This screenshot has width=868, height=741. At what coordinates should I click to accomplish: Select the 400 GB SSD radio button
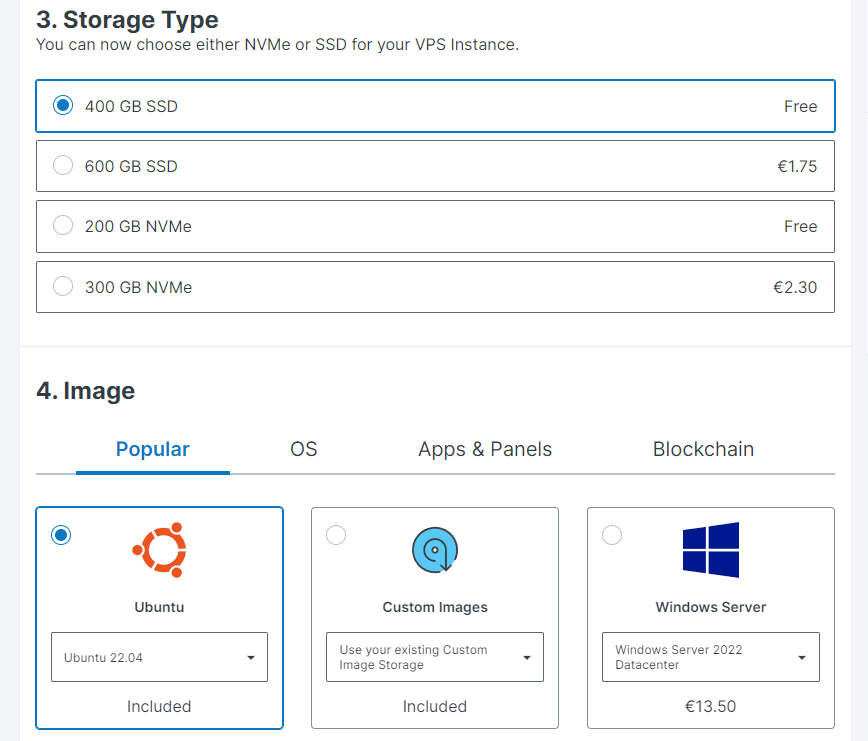tap(63, 106)
